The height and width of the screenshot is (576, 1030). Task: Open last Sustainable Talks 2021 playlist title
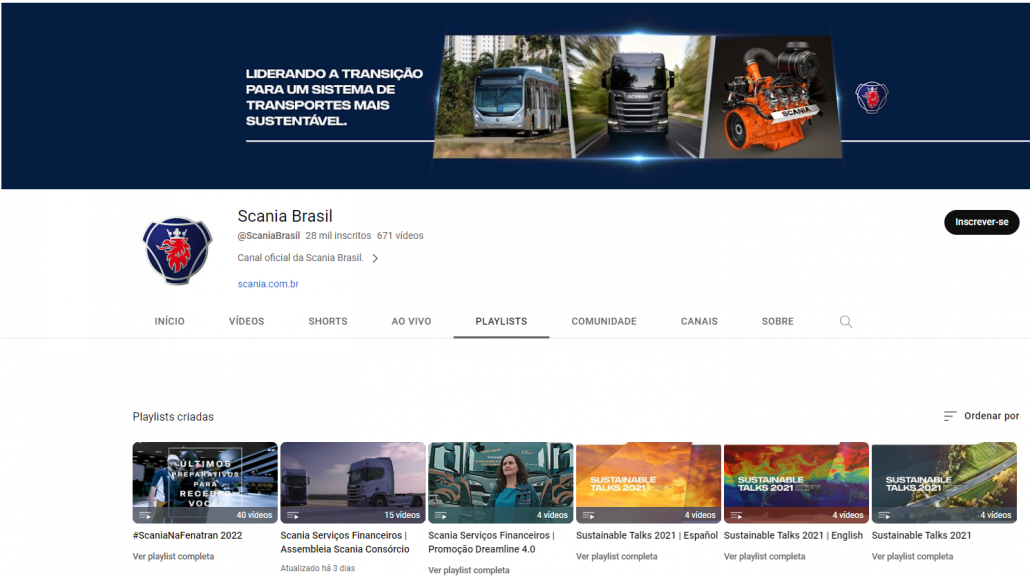pos(921,535)
